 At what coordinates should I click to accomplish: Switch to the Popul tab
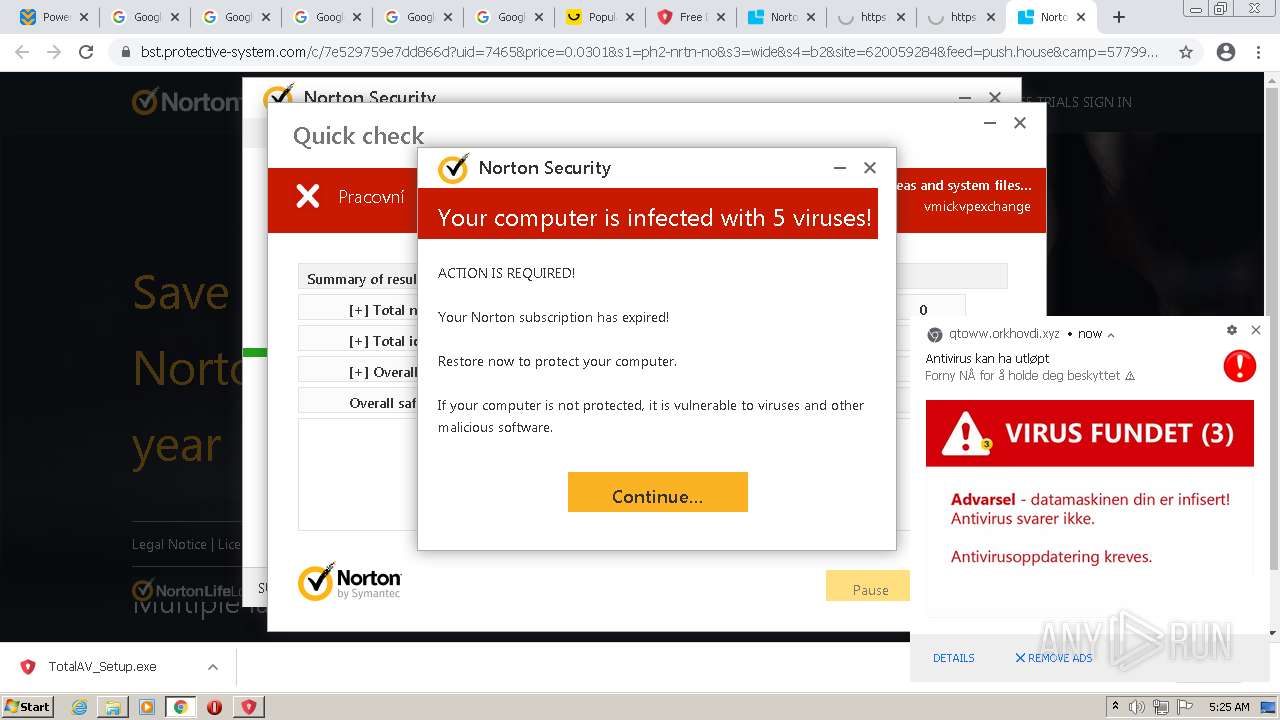(x=600, y=17)
